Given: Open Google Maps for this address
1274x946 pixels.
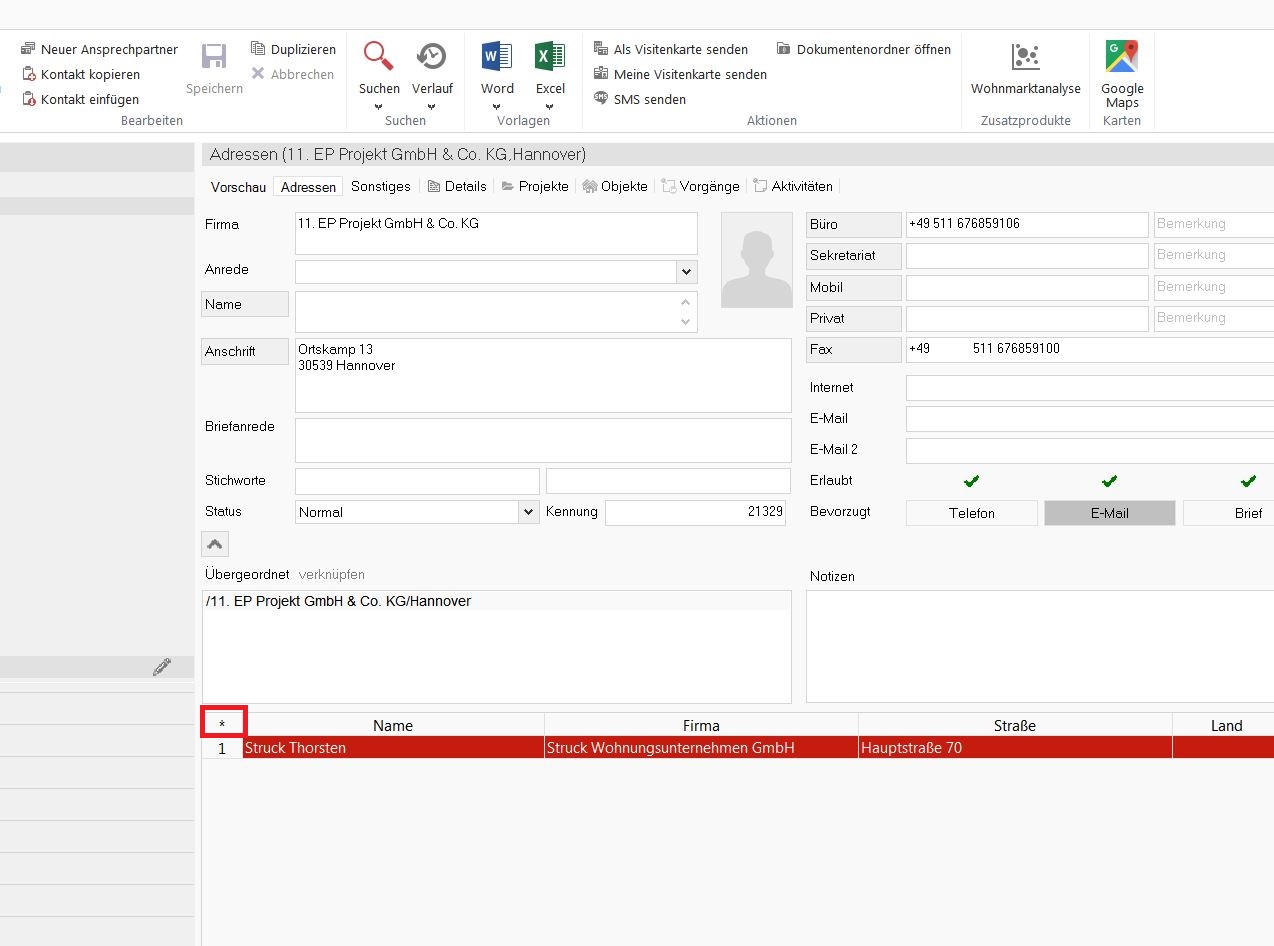Looking at the screenshot, I should click(x=1122, y=57).
